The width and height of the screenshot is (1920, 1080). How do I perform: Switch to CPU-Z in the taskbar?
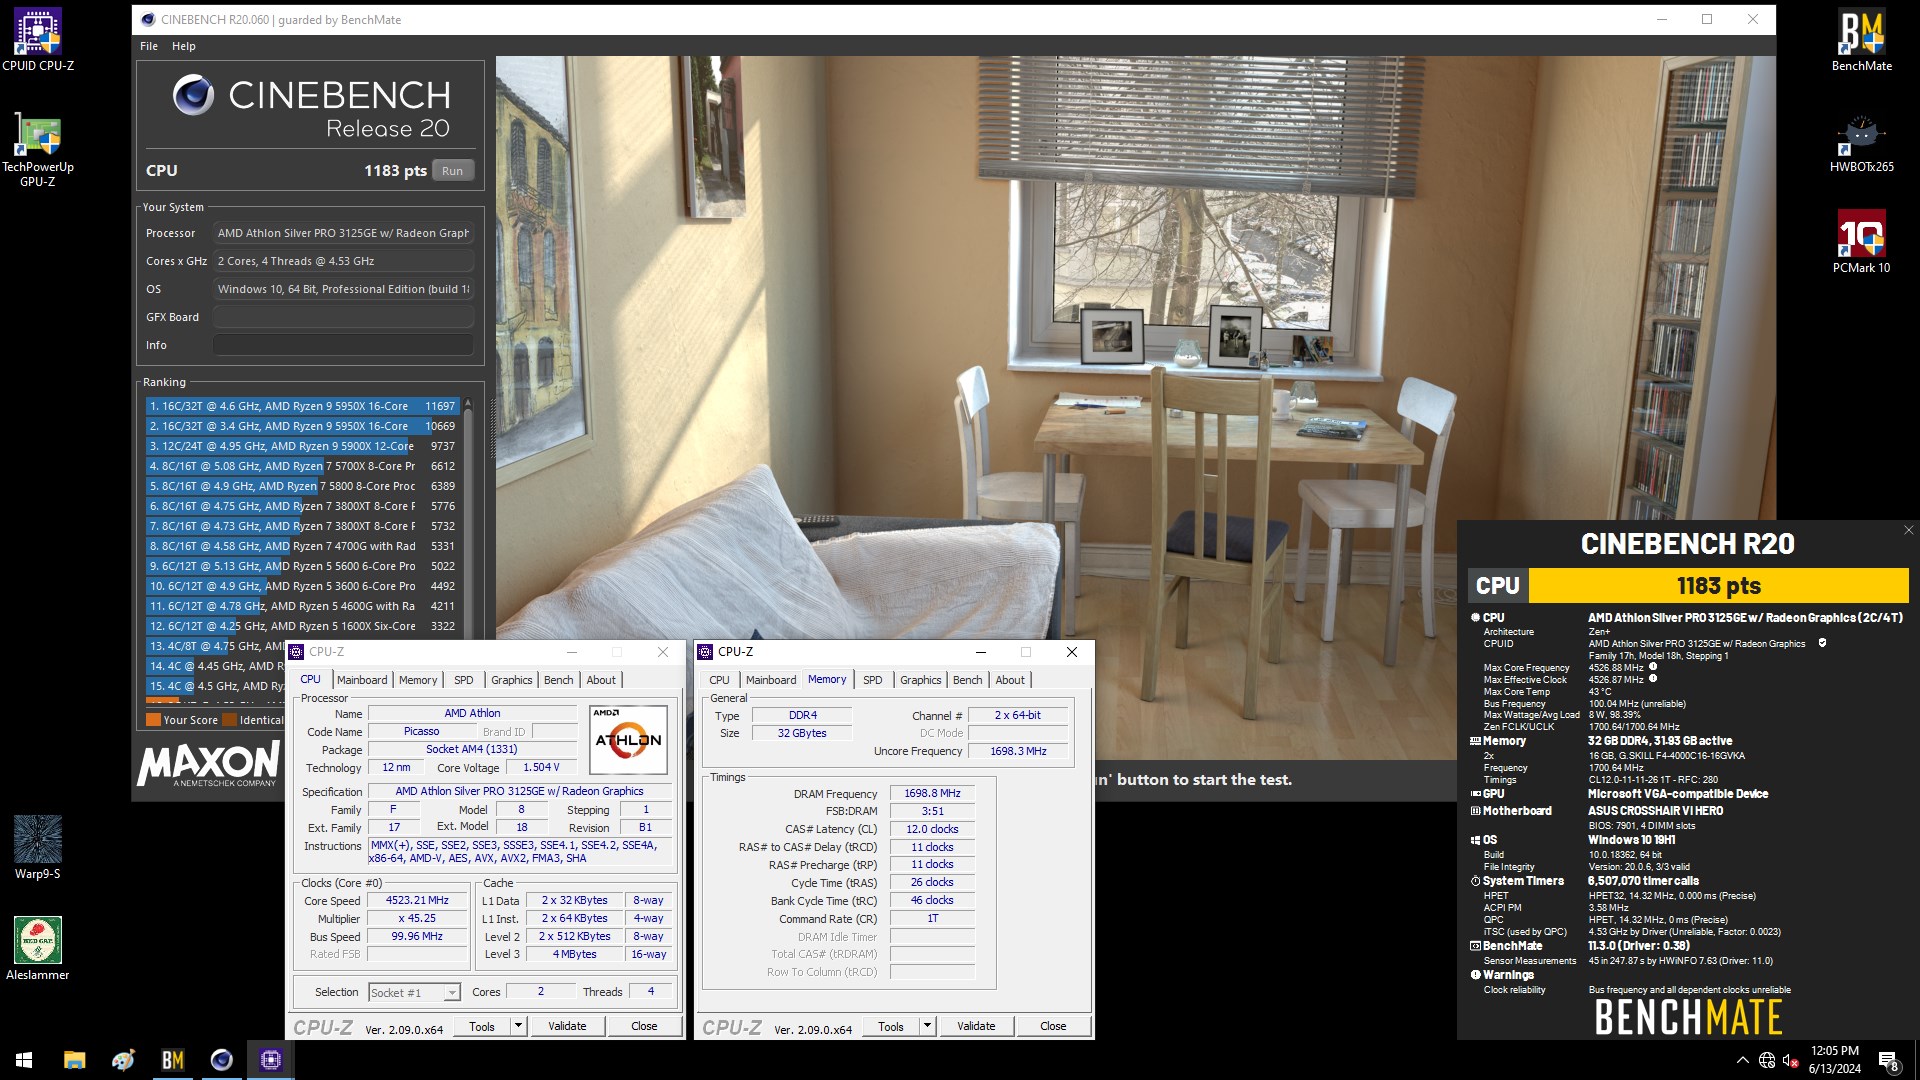point(271,1060)
